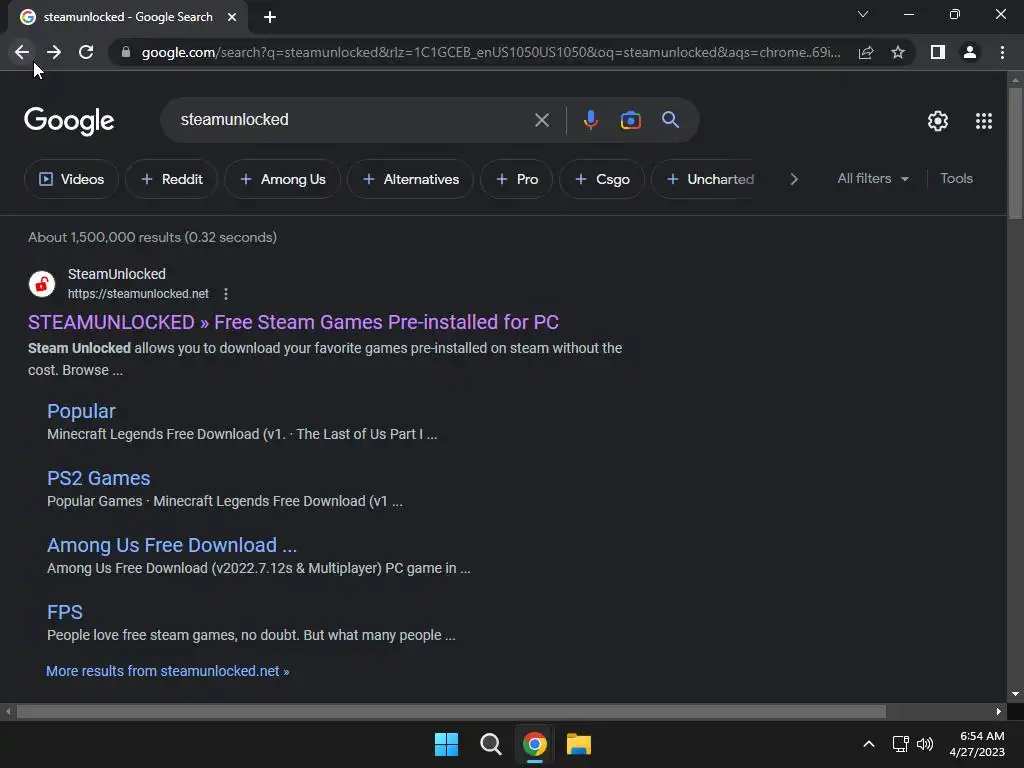The image size is (1024, 768).
Task: Submit search with magnifying glass icon
Action: point(670,120)
